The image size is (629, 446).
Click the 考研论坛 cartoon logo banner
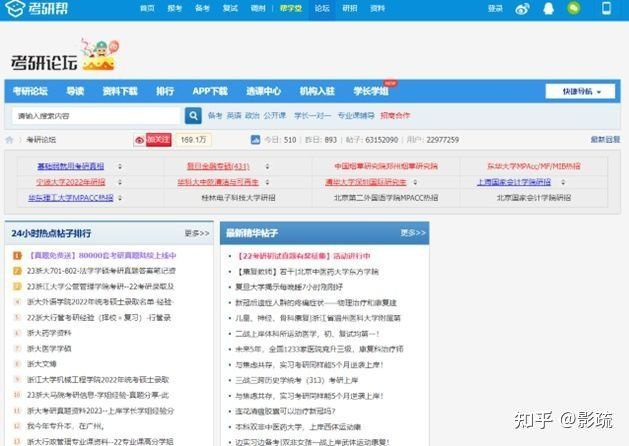click(64, 56)
